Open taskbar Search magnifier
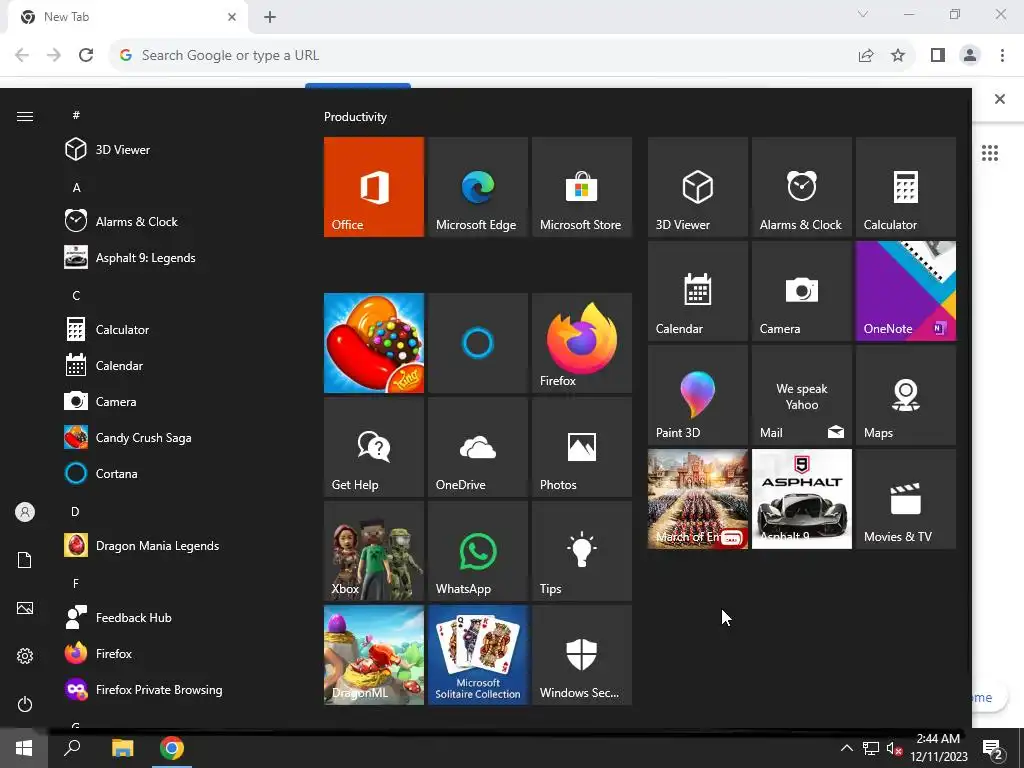The height and width of the screenshot is (768, 1024). [x=72, y=748]
